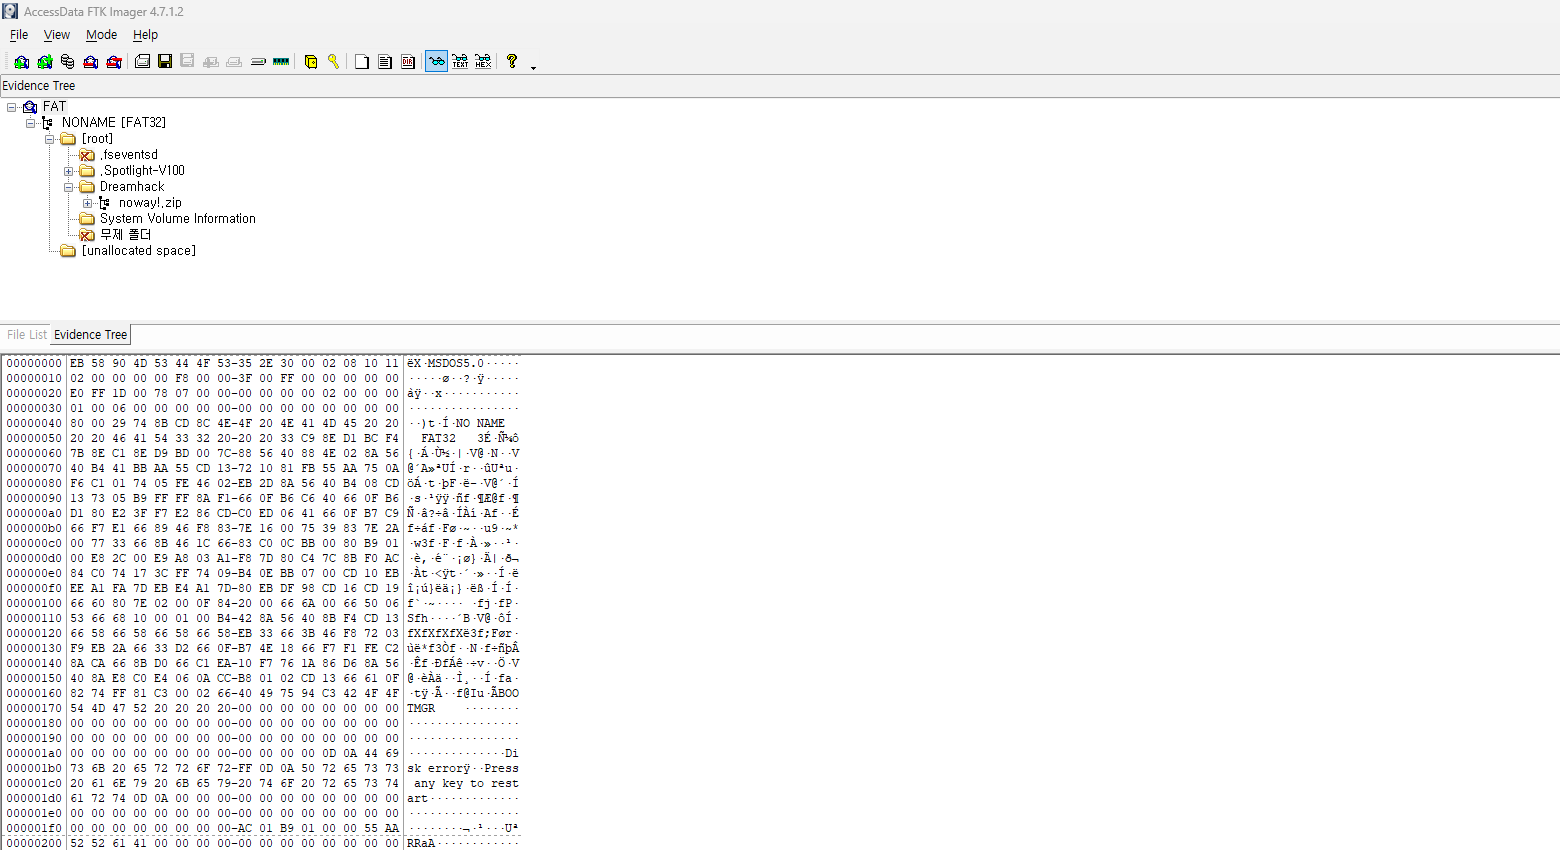The height and width of the screenshot is (850, 1560).
Task: Click Export Files blank page icon
Action: (x=362, y=62)
